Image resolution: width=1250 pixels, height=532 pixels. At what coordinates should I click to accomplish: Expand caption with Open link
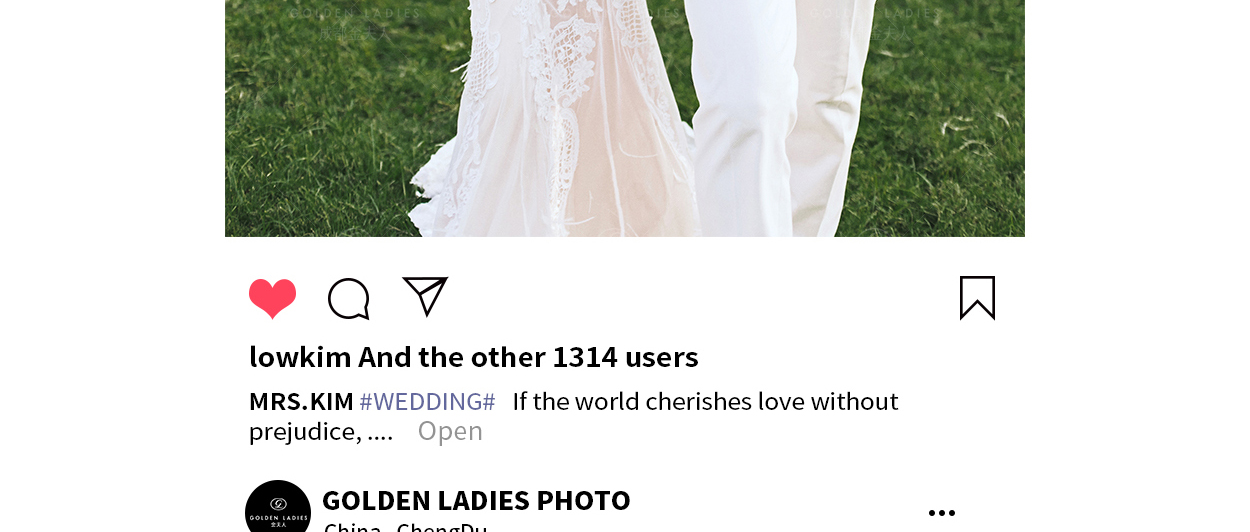(450, 431)
